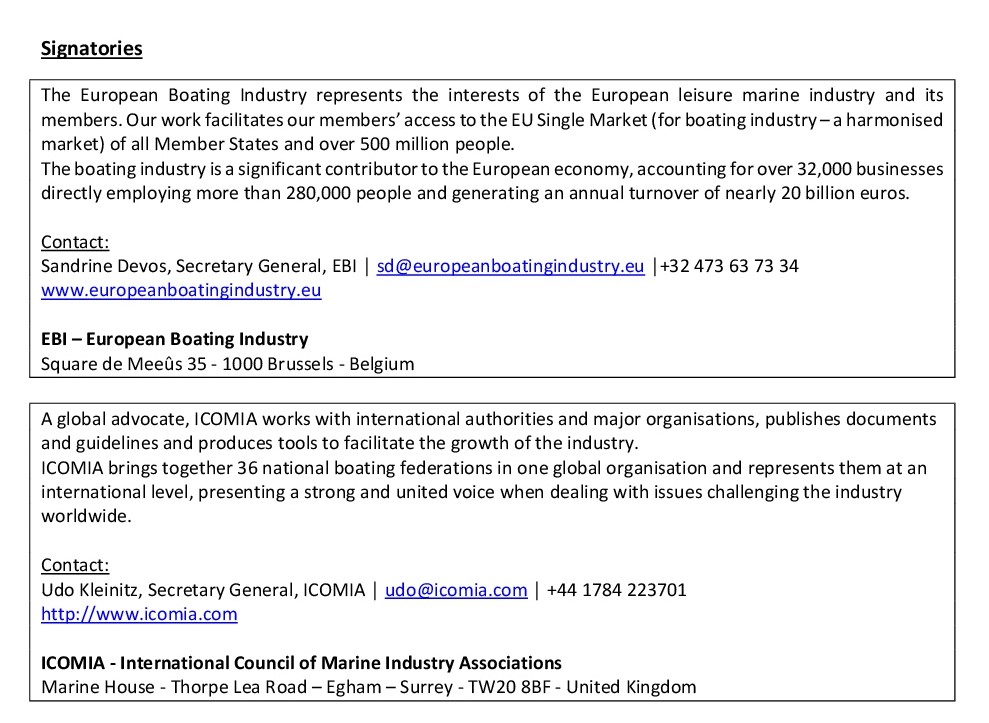Click the Square de Meeûs Brussels address line

click(227, 363)
